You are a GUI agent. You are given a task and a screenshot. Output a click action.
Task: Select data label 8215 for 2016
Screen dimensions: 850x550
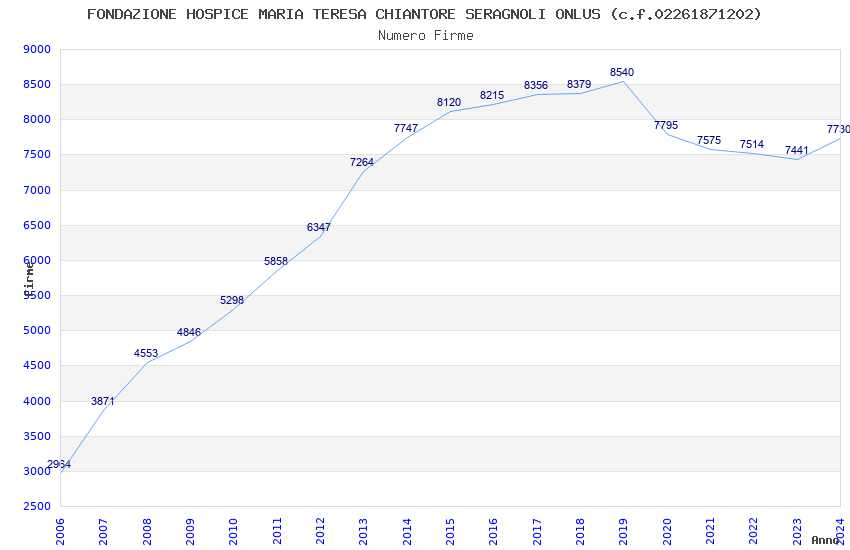click(492, 95)
